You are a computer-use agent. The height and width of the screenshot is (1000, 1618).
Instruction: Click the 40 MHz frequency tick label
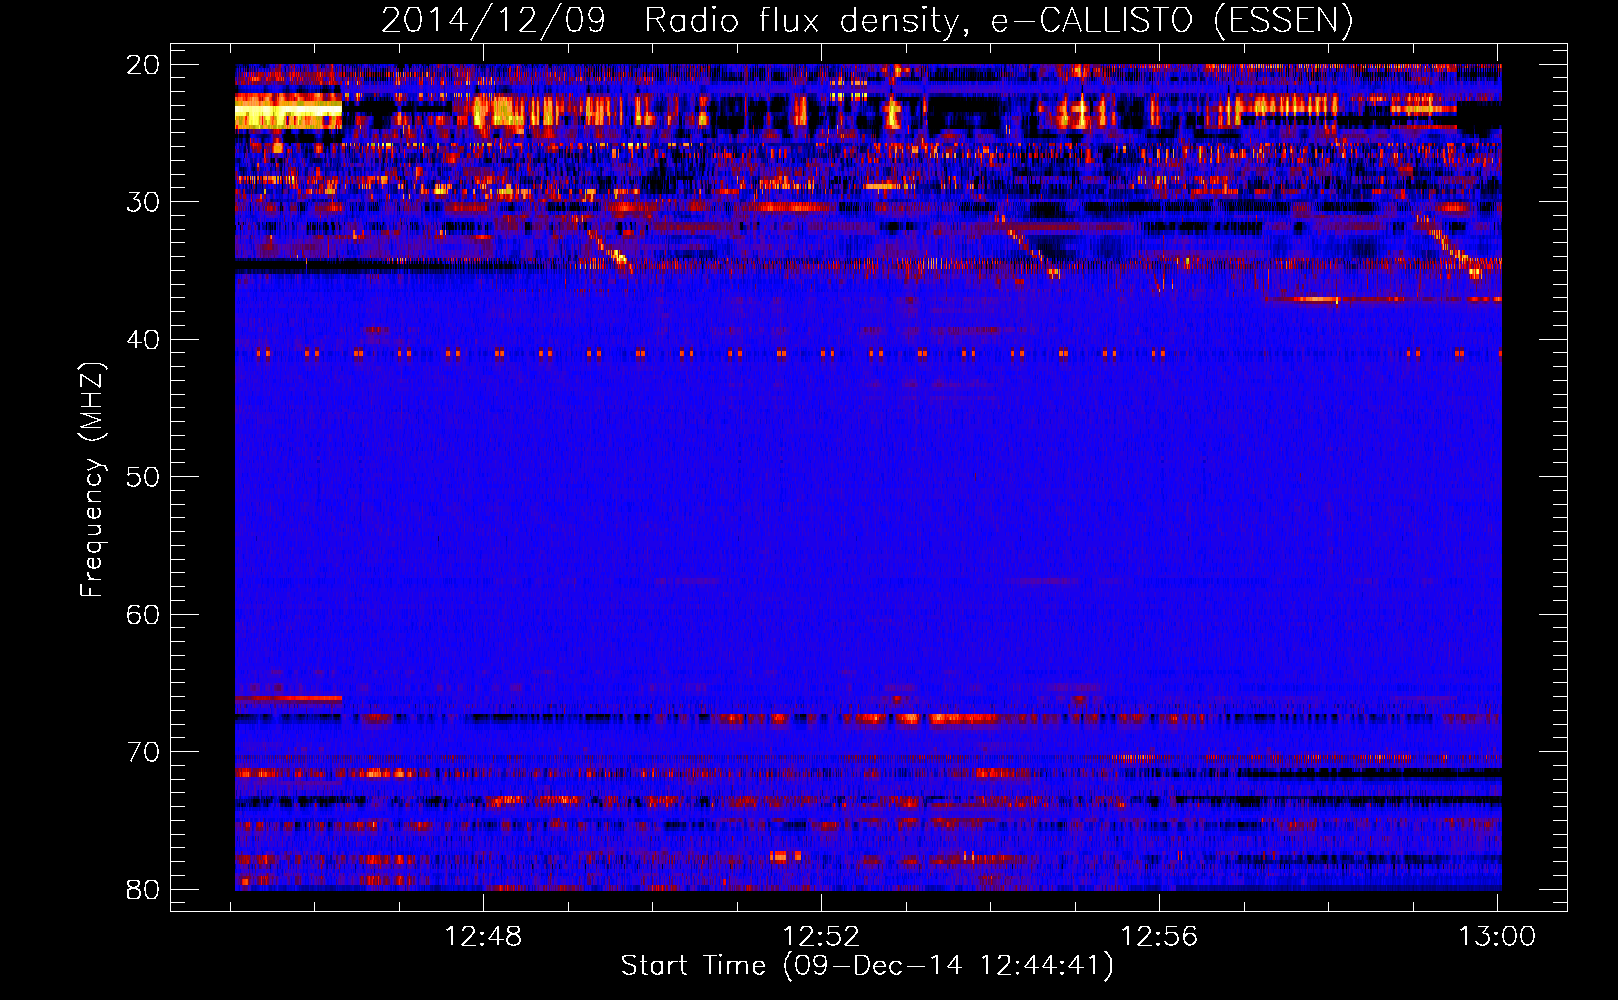143,340
